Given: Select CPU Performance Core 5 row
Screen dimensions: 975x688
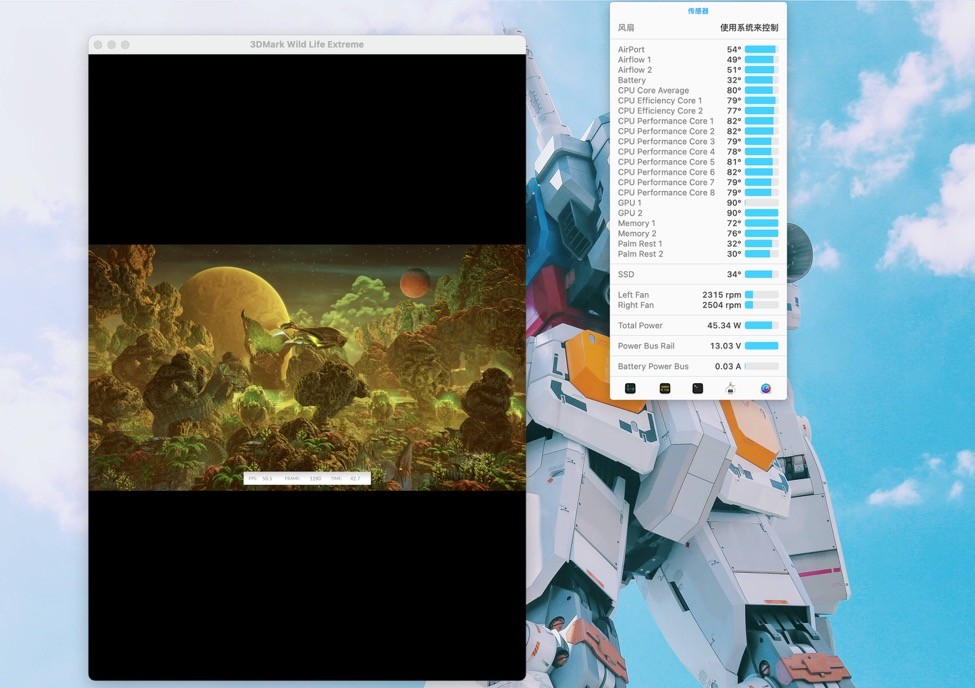Looking at the screenshot, I should click(698, 162).
